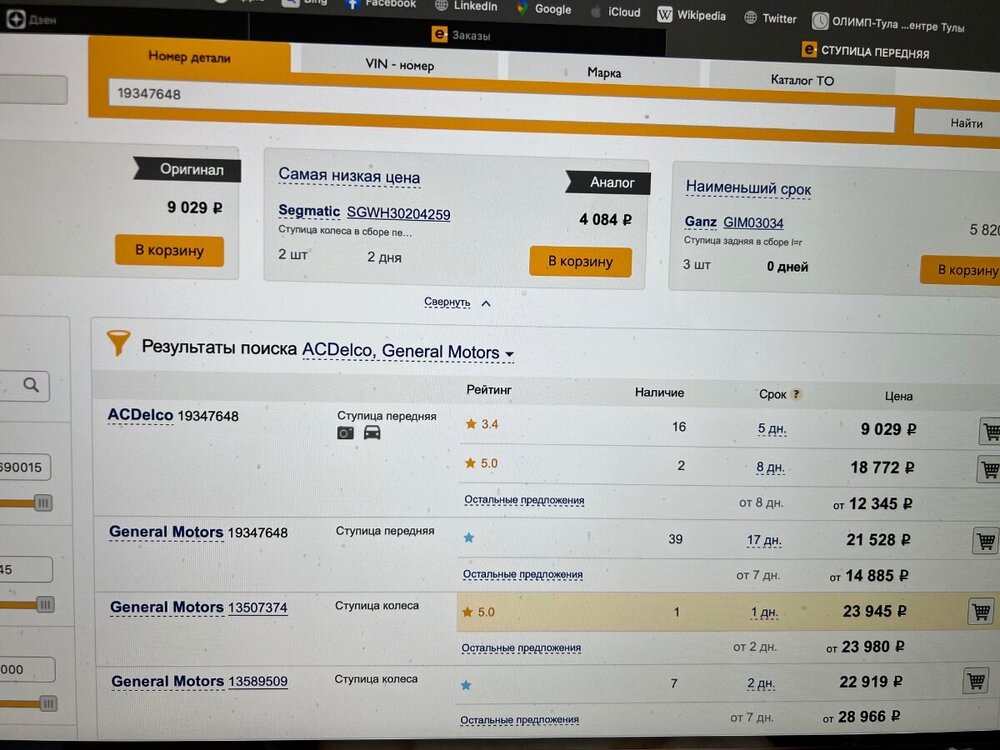
Task: Click the orange filter funnel icon
Action: (x=119, y=344)
